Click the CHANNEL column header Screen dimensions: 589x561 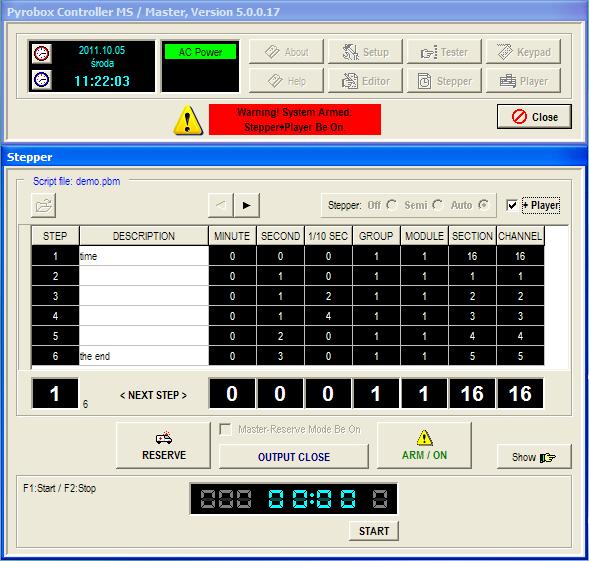tap(520, 236)
